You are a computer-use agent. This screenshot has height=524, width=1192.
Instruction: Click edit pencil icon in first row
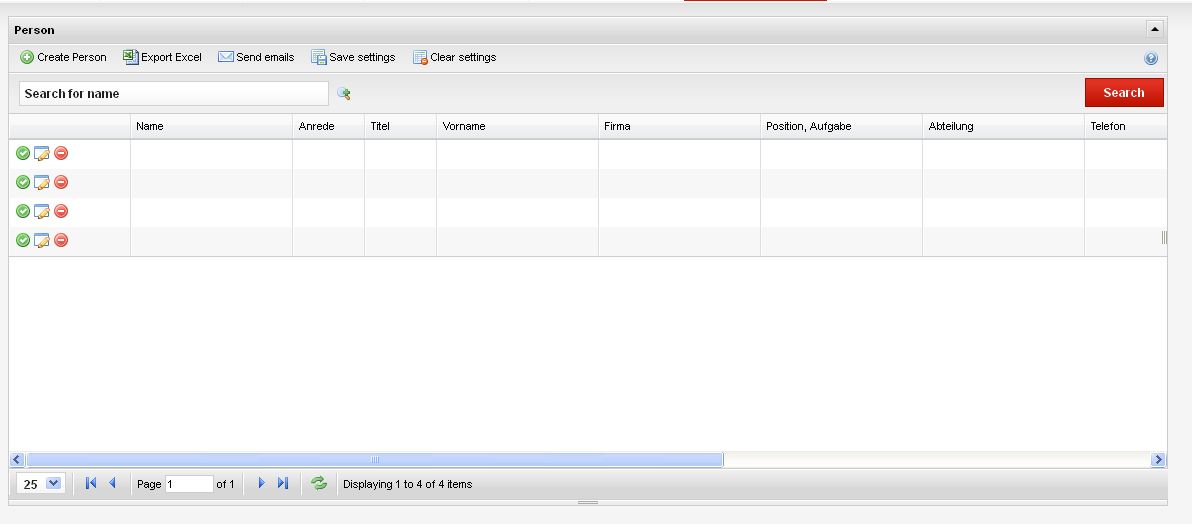click(42, 154)
